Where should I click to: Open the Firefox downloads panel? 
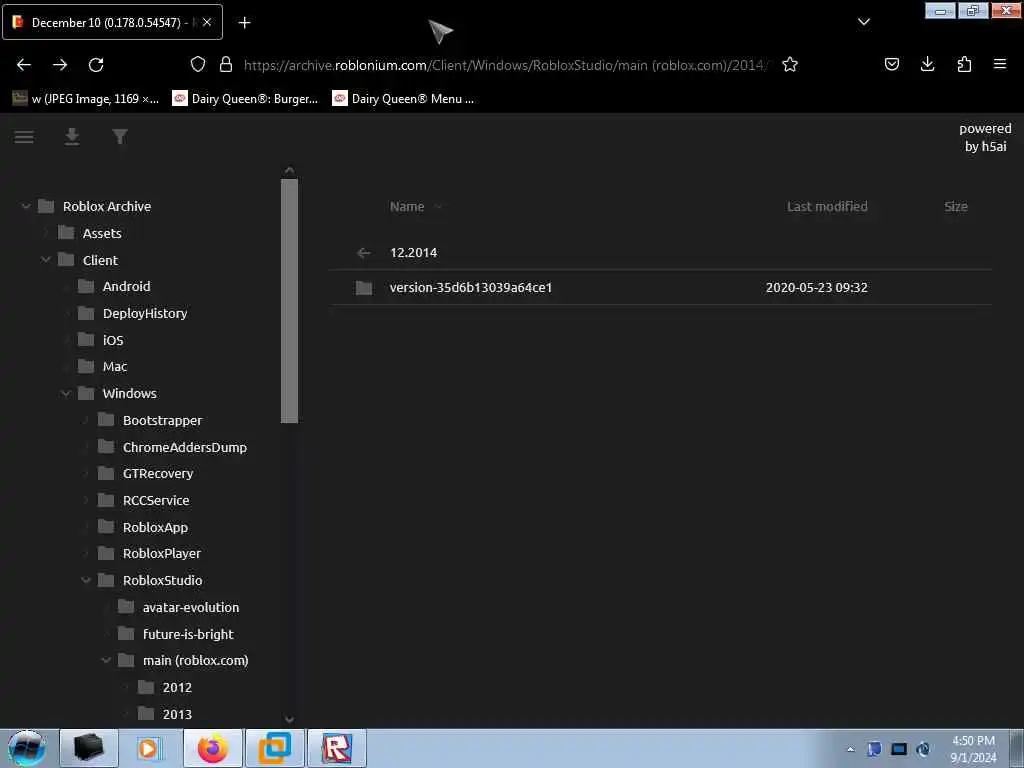tap(927, 64)
